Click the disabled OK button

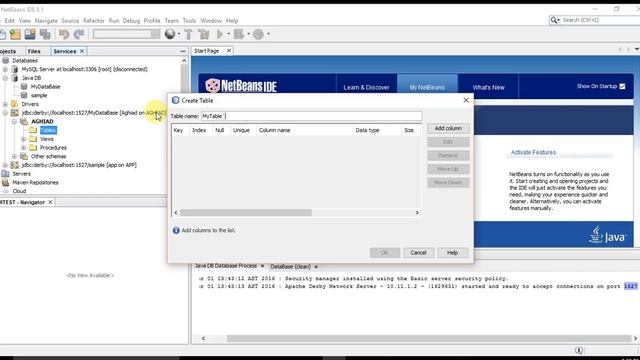(384, 253)
